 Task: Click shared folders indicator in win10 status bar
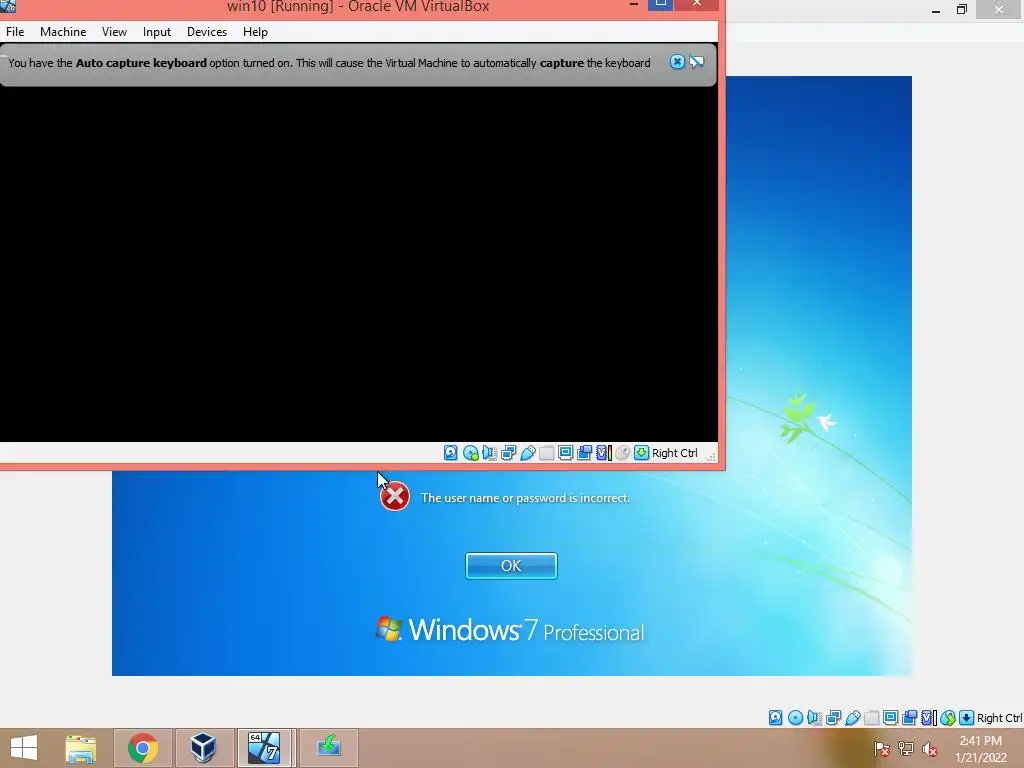click(547, 453)
